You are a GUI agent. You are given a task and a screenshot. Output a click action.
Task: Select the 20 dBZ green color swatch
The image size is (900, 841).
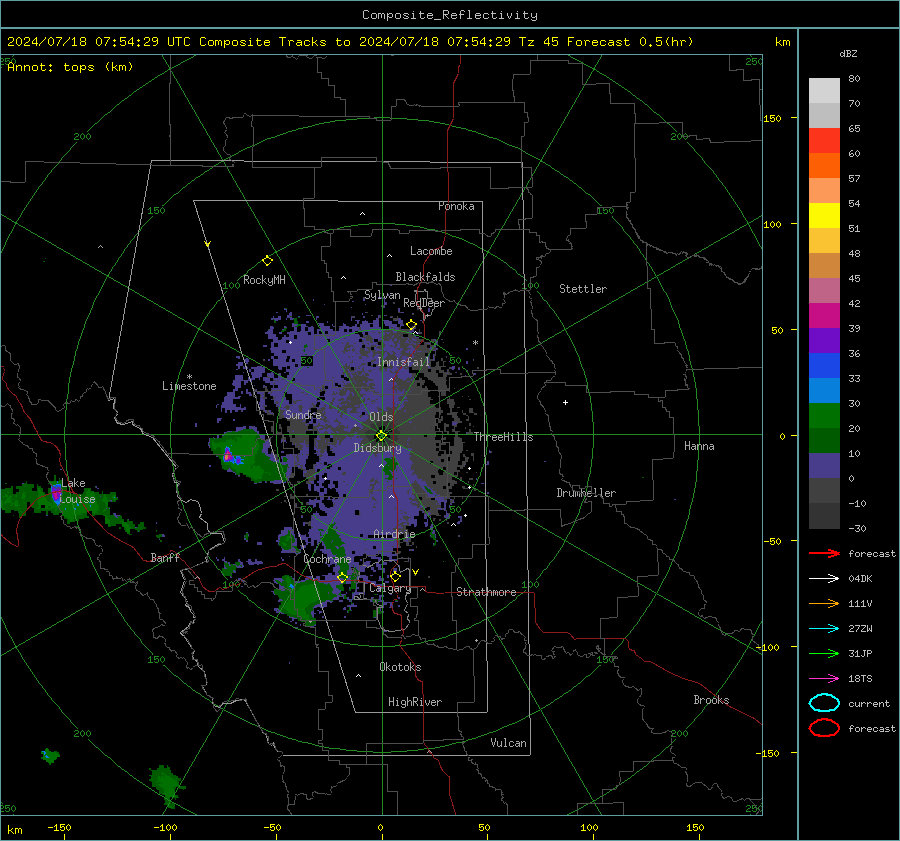(x=824, y=416)
